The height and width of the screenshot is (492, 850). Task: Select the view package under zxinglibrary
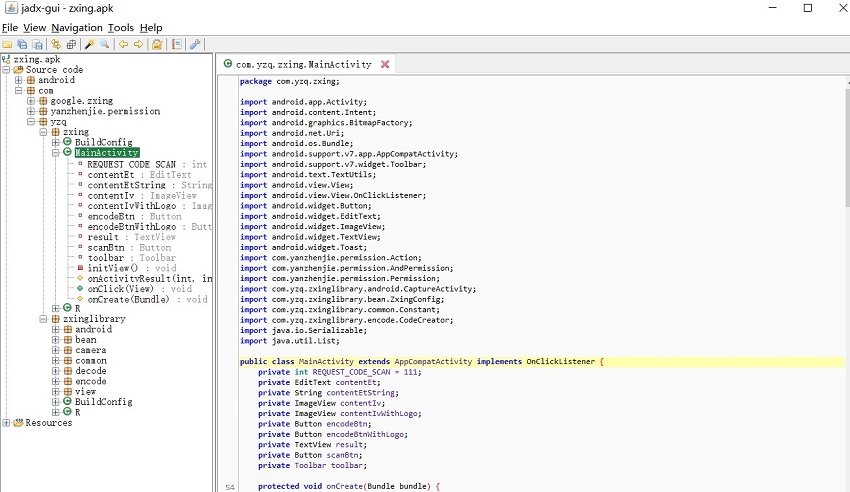pos(86,391)
